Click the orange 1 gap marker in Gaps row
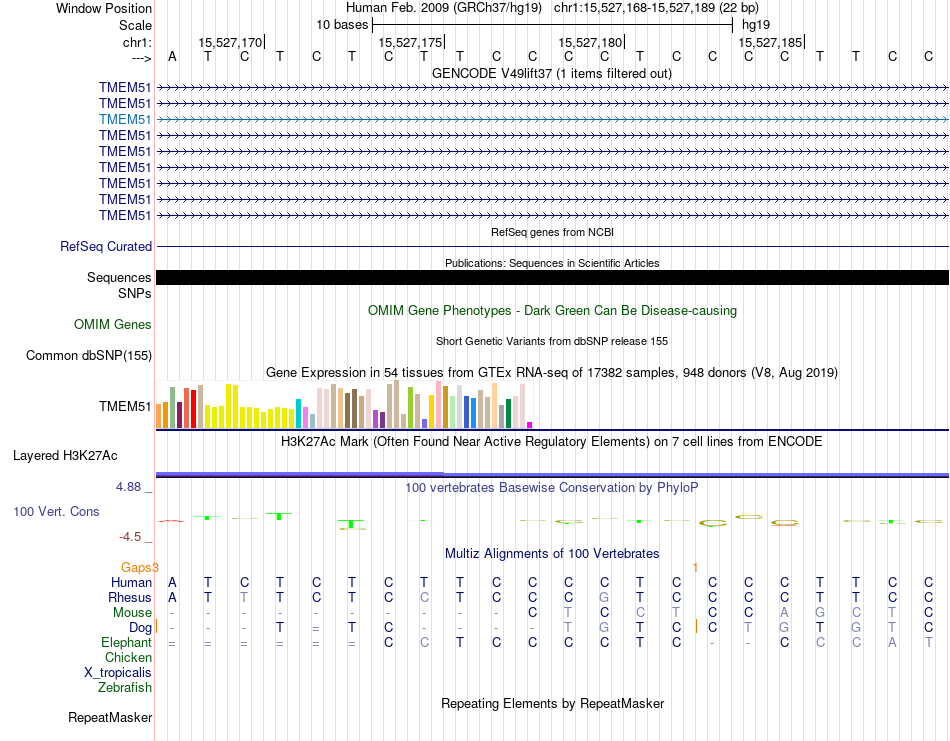Viewport: 950px width, 741px height. coord(696,568)
